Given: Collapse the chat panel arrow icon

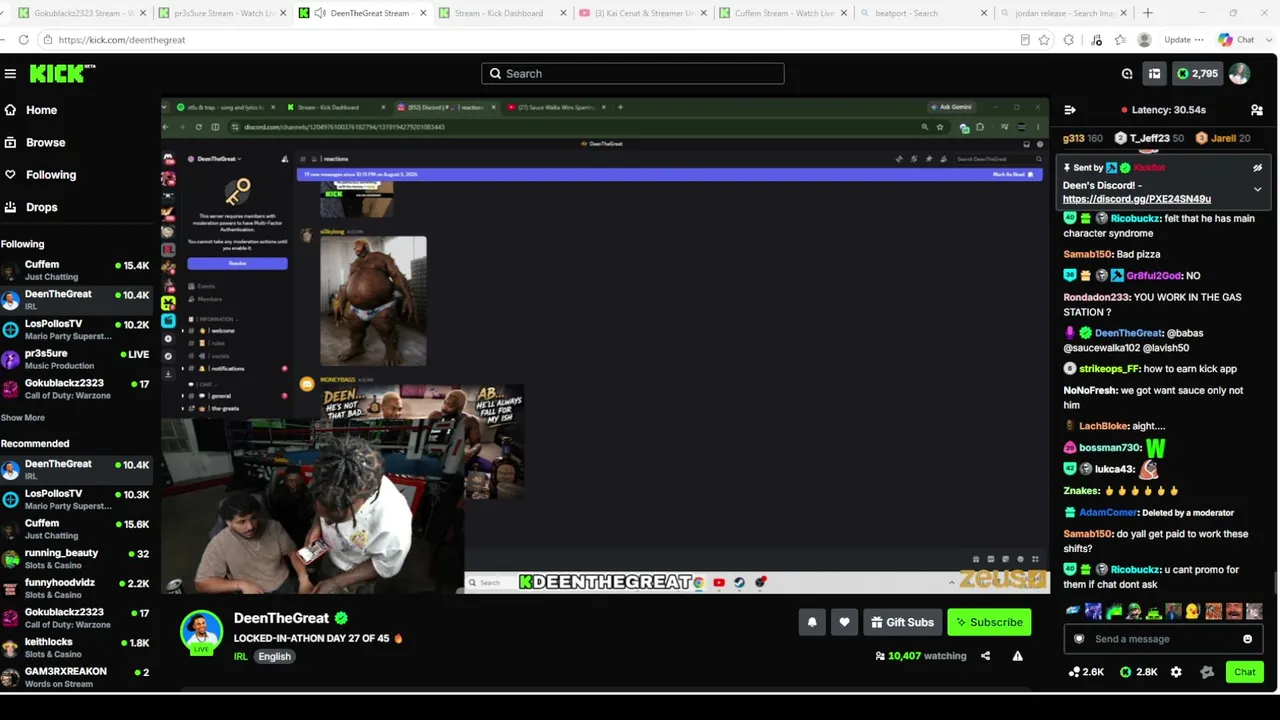Looking at the screenshot, I should tap(1070, 110).
